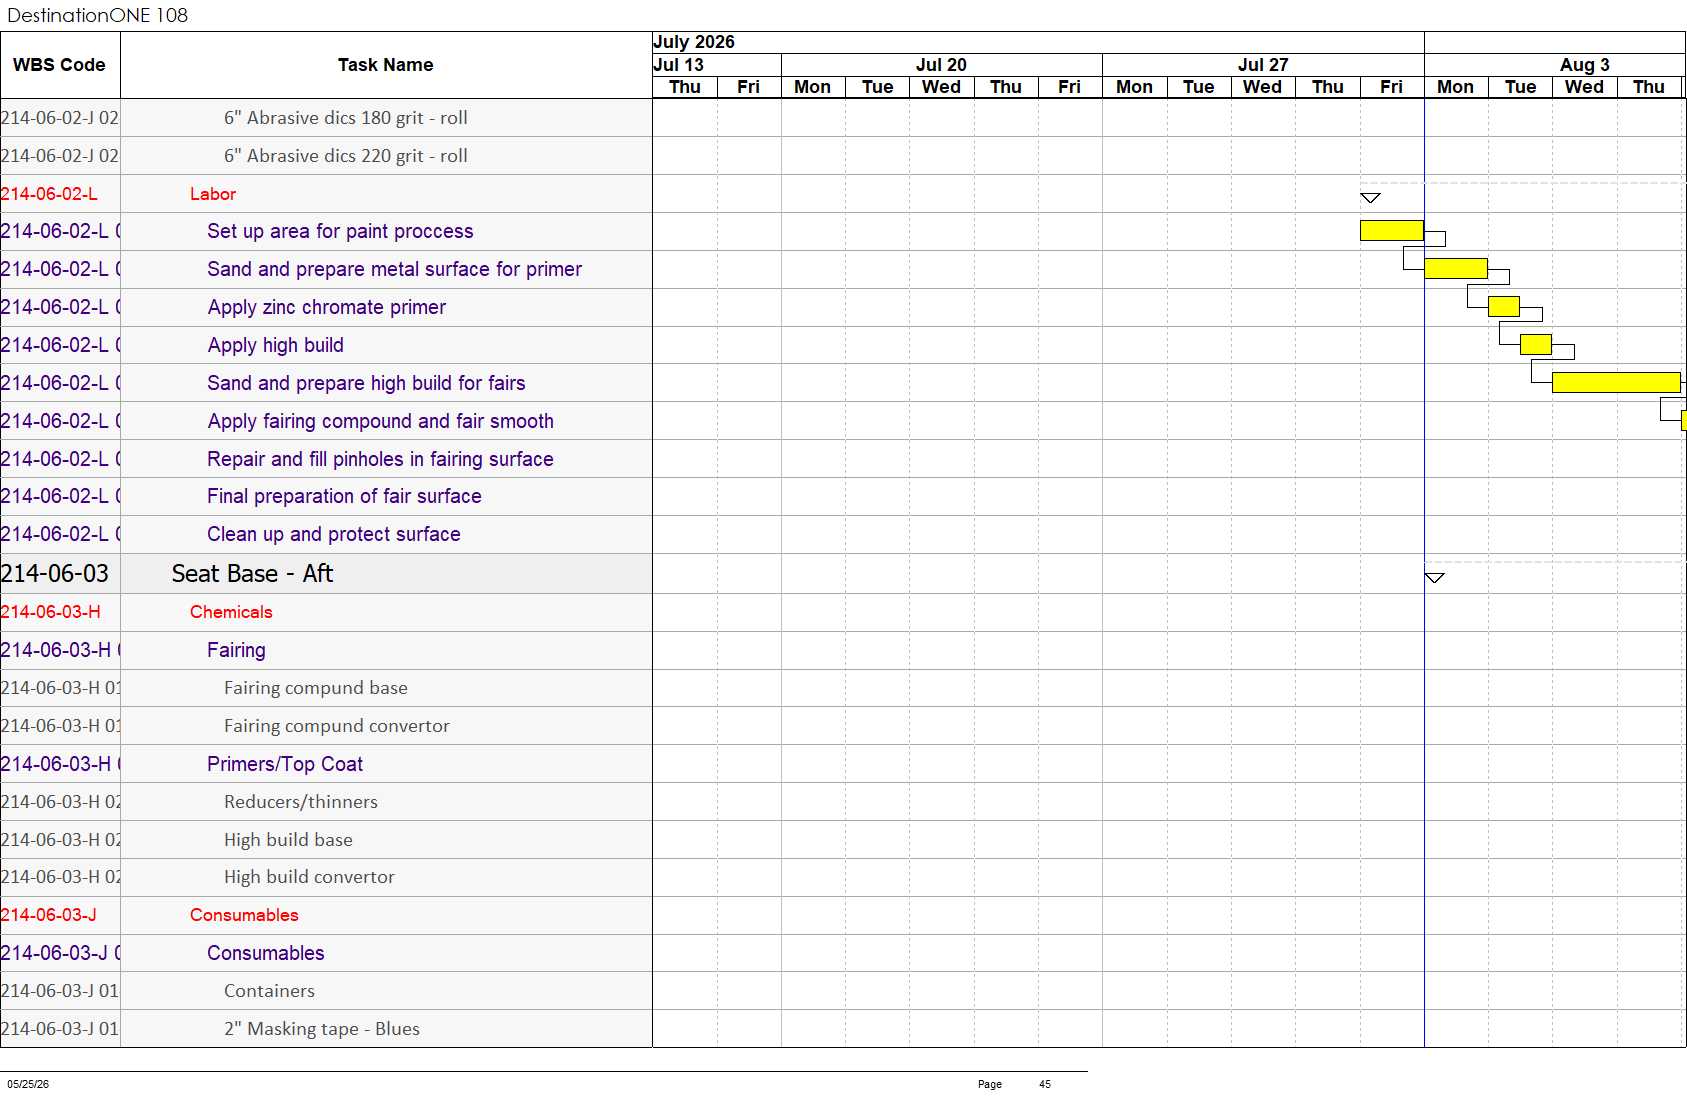Click the Jul 27 week header
The image size is (1687, 1097).
tap(1263, 65)
